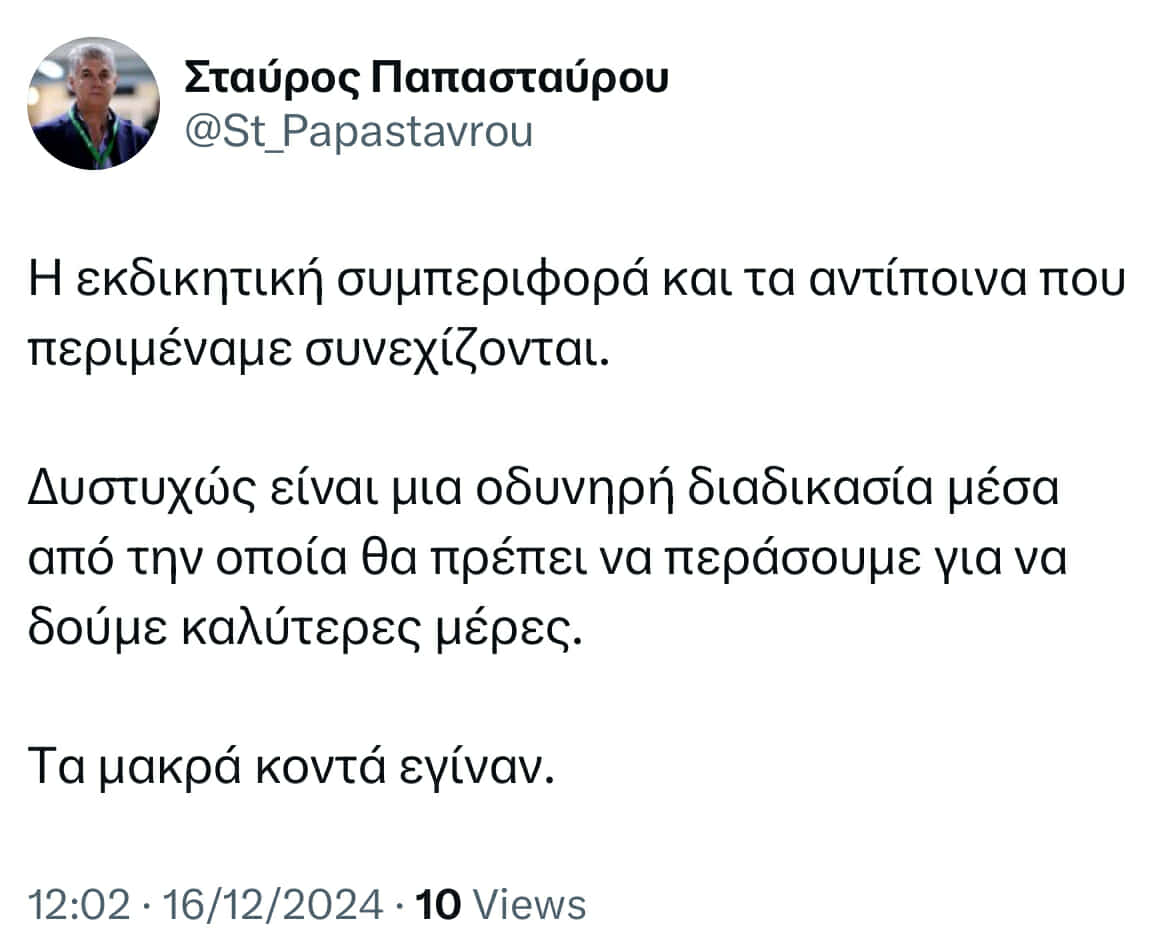Click the word Views
This screenshot has height=942, width=1170.
click(530, 904)
